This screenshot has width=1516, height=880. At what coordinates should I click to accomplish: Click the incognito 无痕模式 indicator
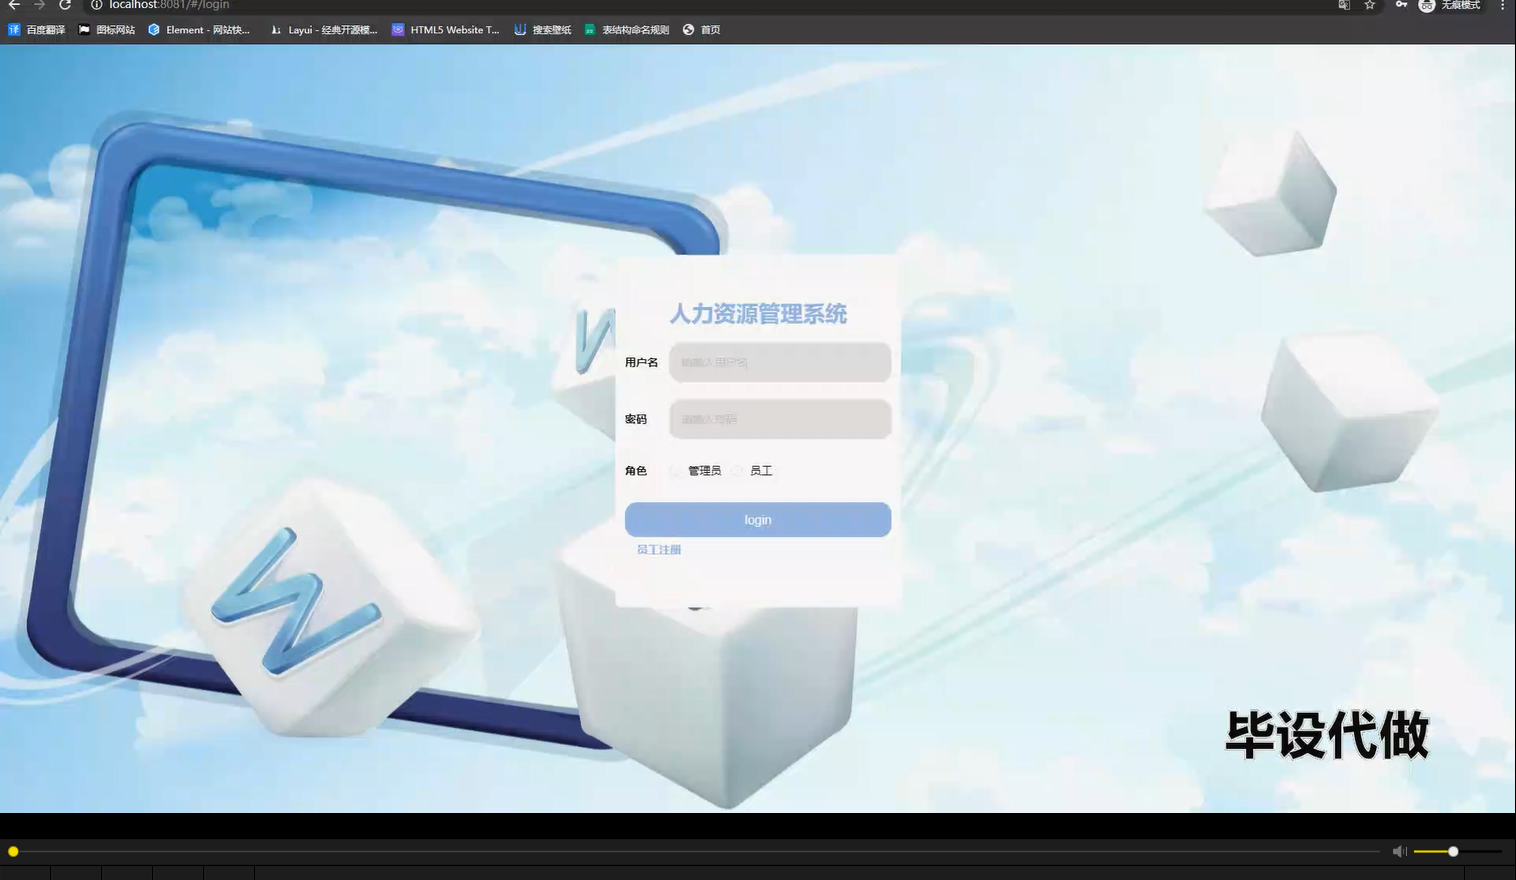coord(1449,5)
